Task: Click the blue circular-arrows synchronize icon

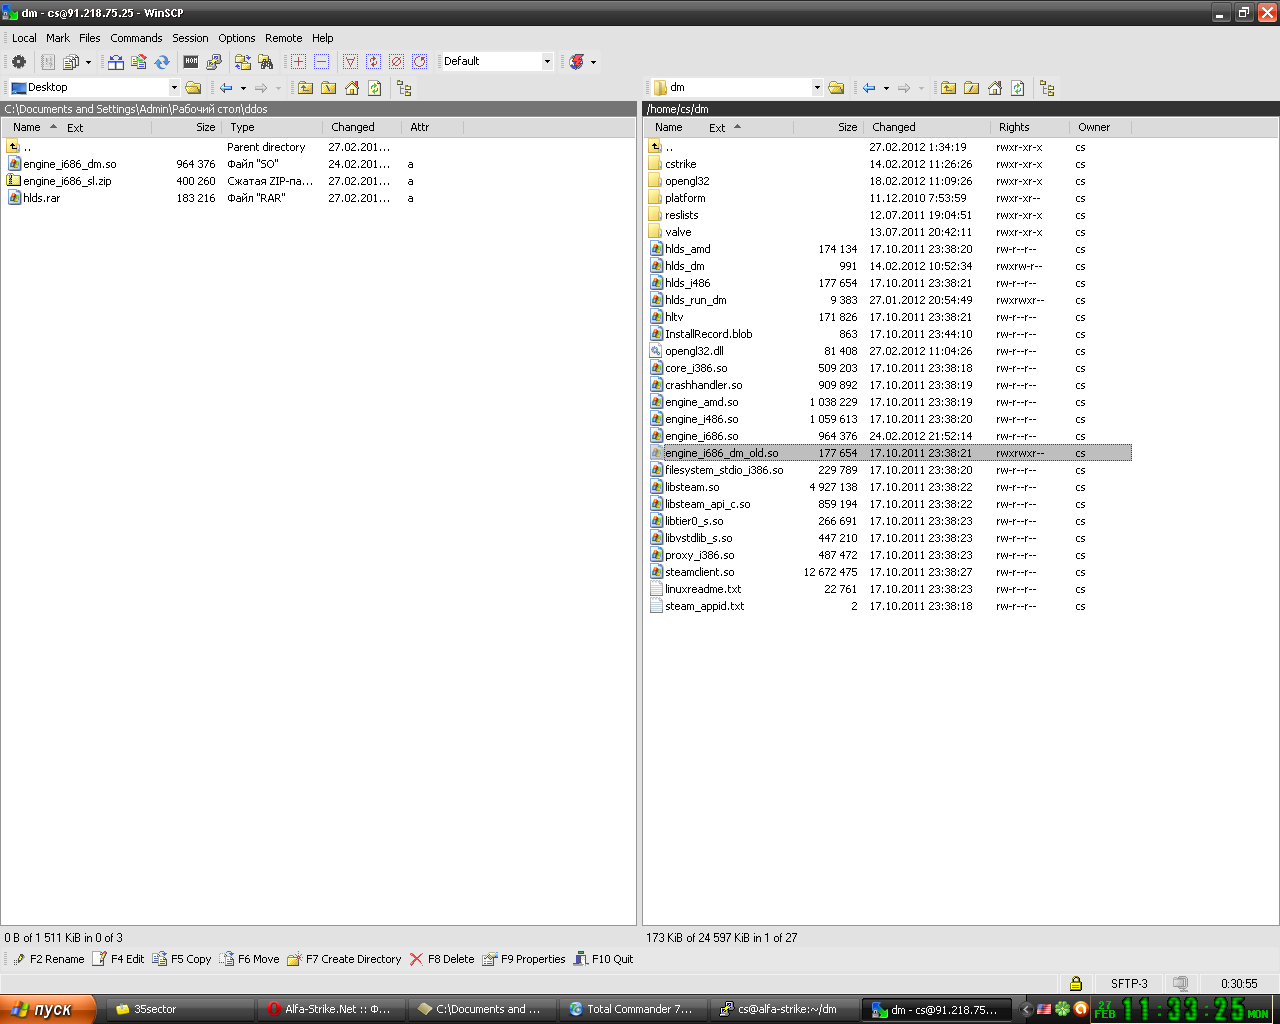Action: pos(162,62)
